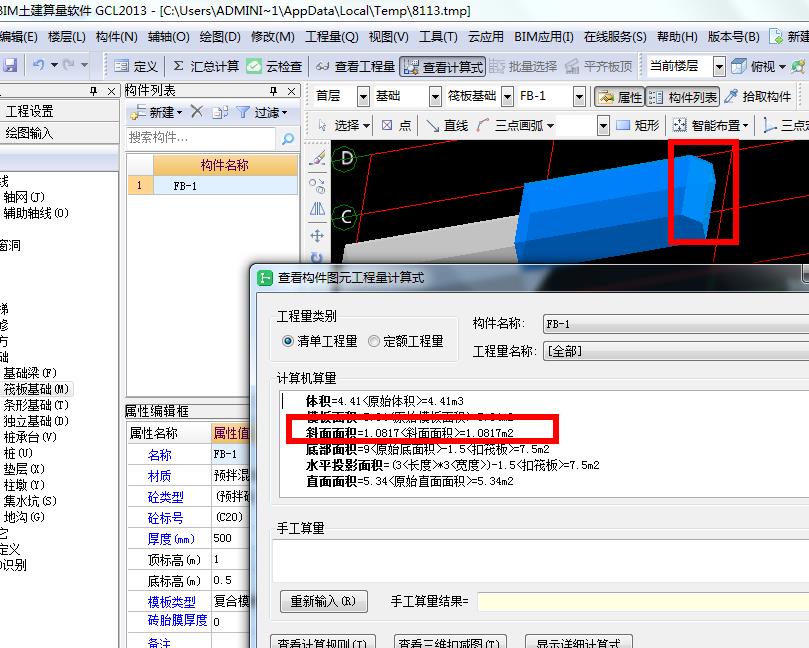Open the 楼层(L) menu
The width and height of the screenshot is (809, 648).
[x=67, y=37]
